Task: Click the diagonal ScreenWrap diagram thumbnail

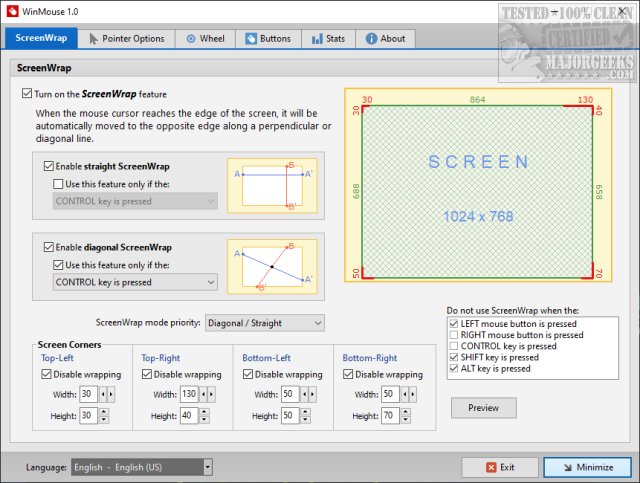Action: click(x=272, y=267)
